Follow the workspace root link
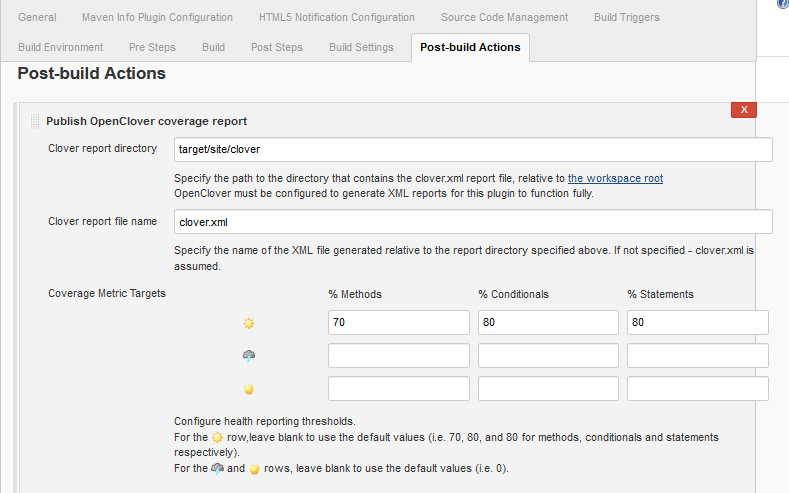Screen dimensions: 789x493 (615, 178)
